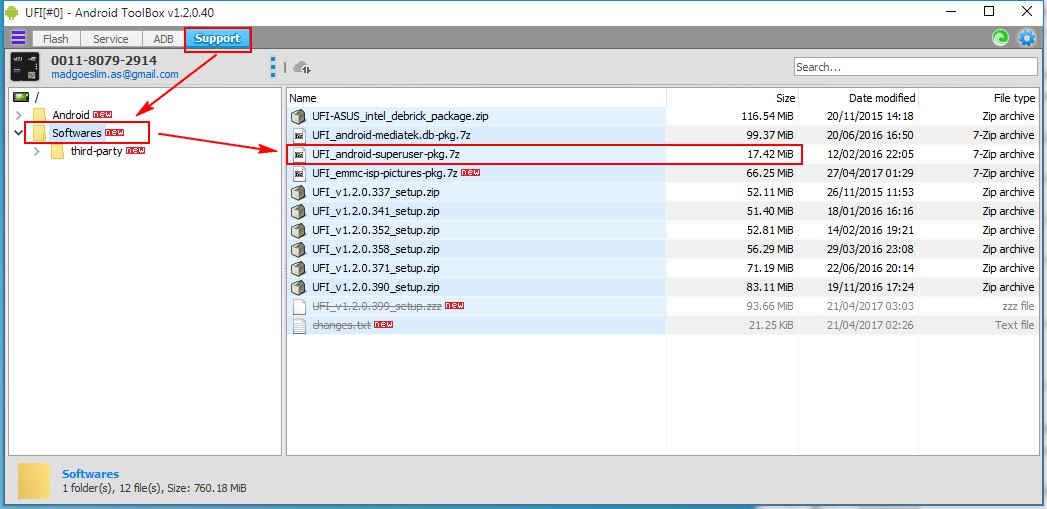Select the Softwares tree item label
The image size is (1047, 509).
(77, 133)
